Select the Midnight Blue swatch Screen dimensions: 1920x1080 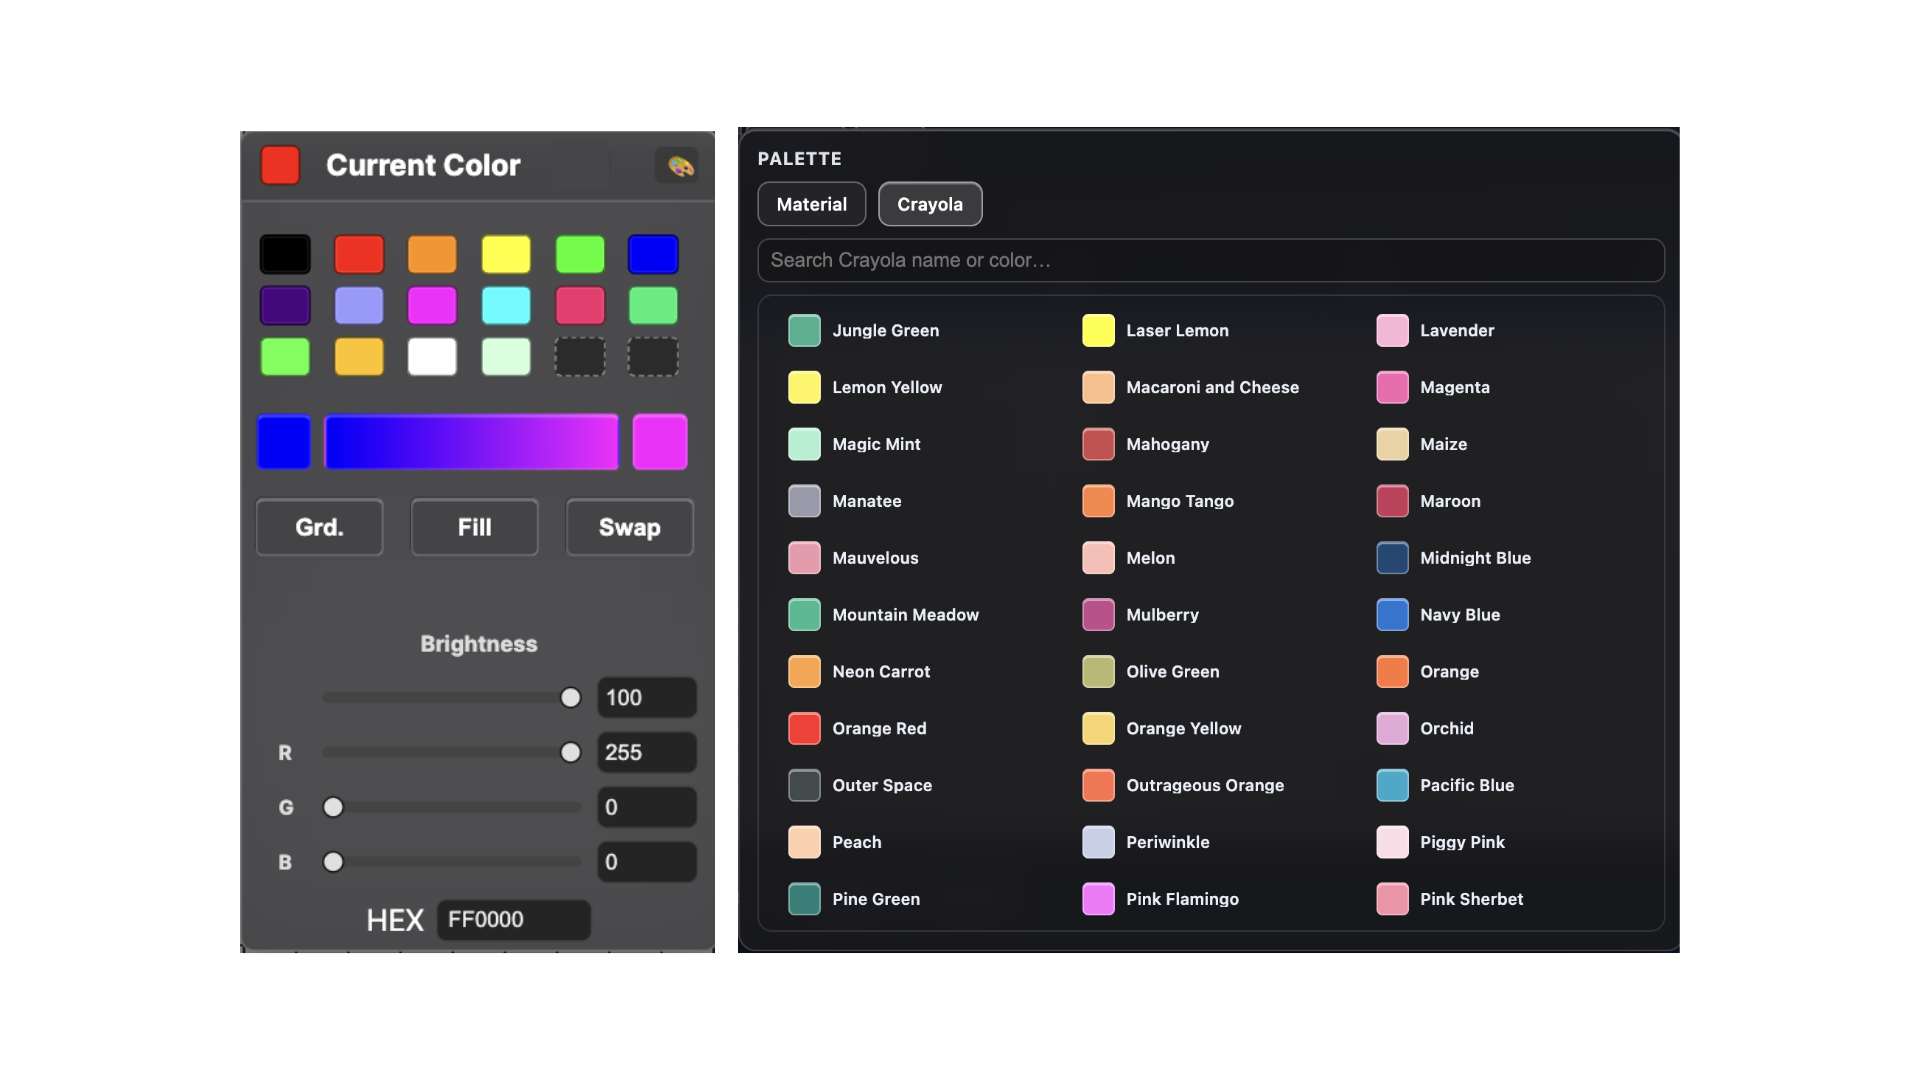pos(1392,557)
